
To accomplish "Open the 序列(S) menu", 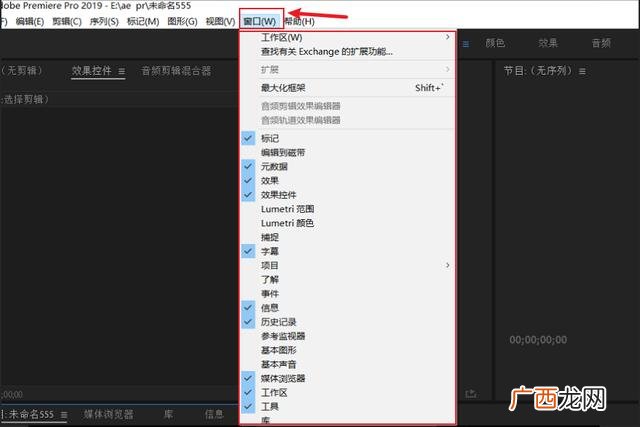I will point(104,21).
